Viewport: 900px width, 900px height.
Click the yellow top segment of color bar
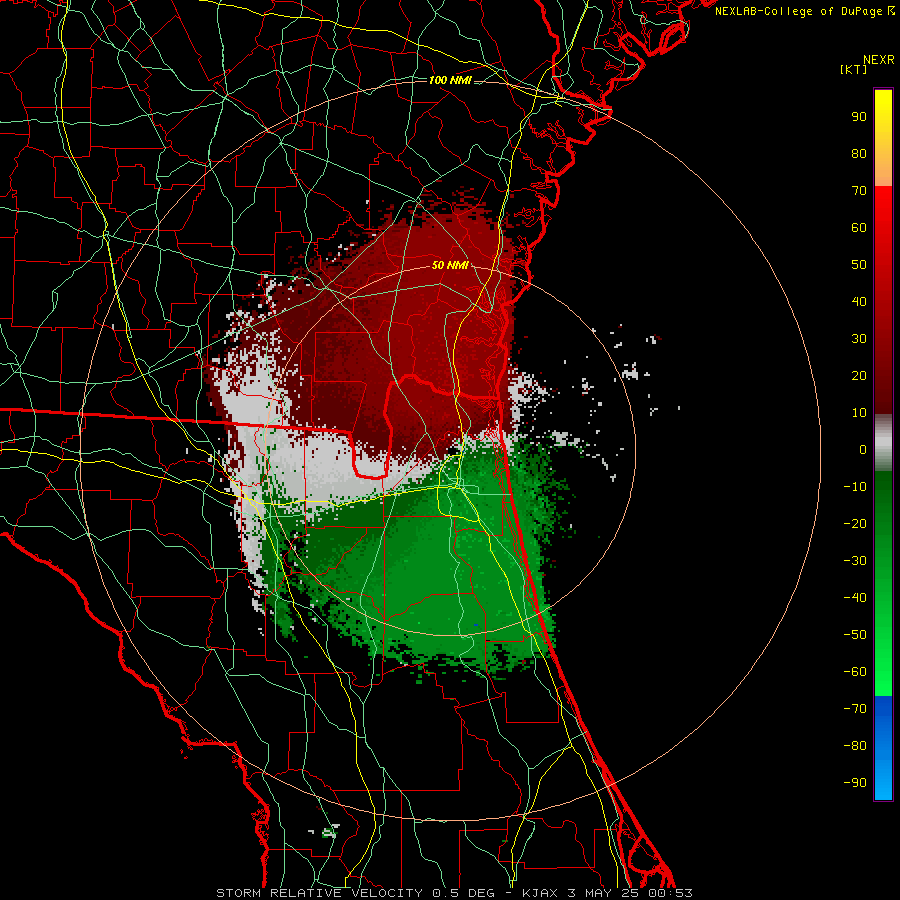883,138
